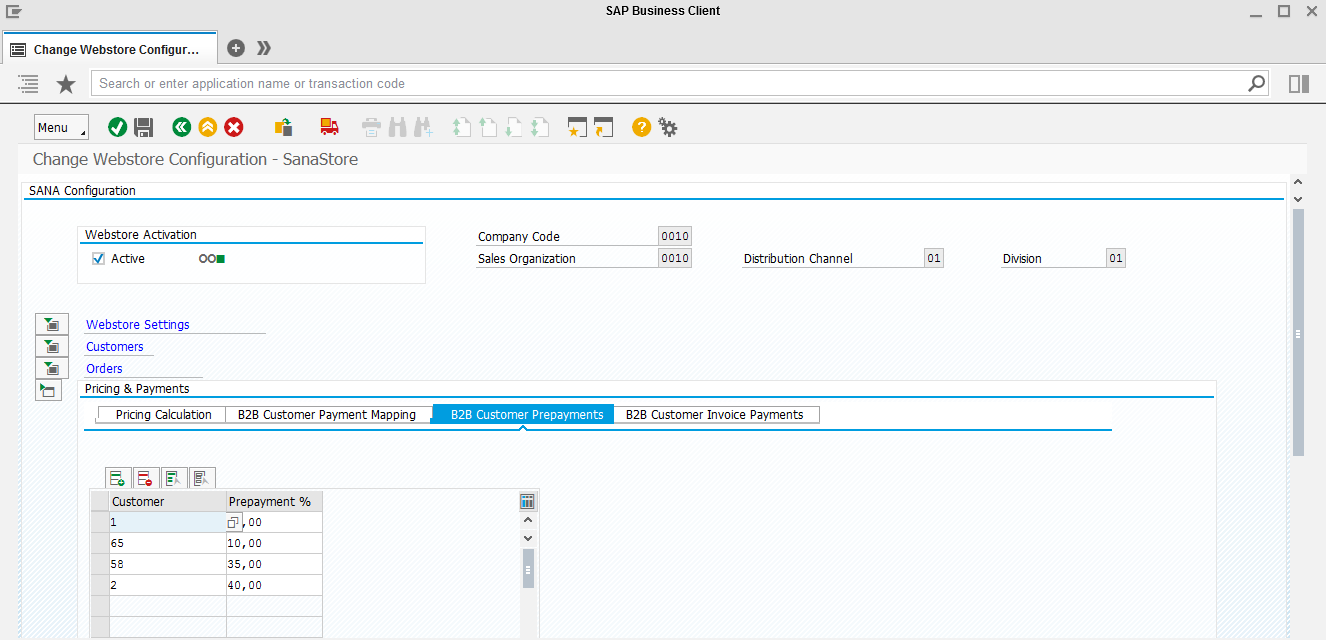Open help with the question mark icon
Viewport: 1326px width, 640px height.
pos(641,127)
